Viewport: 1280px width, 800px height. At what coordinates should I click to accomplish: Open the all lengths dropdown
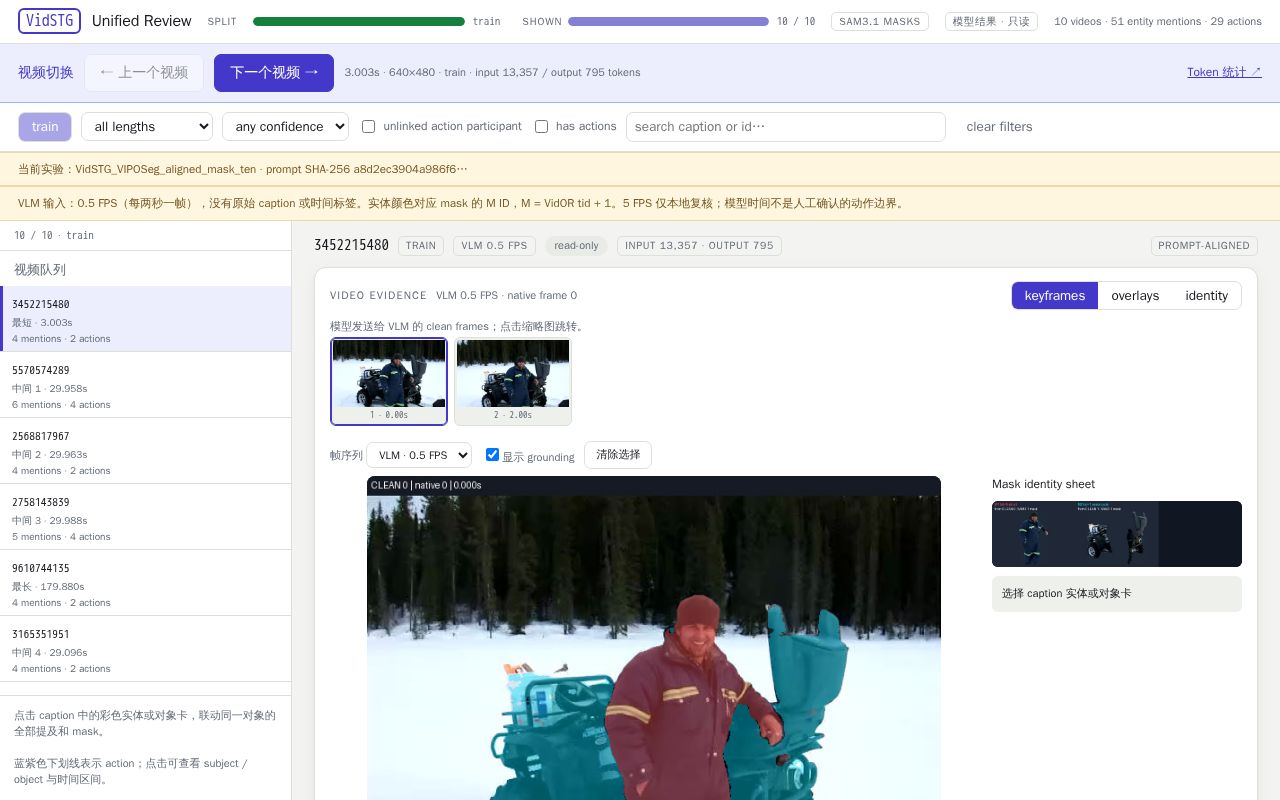(x=147, y=127)
